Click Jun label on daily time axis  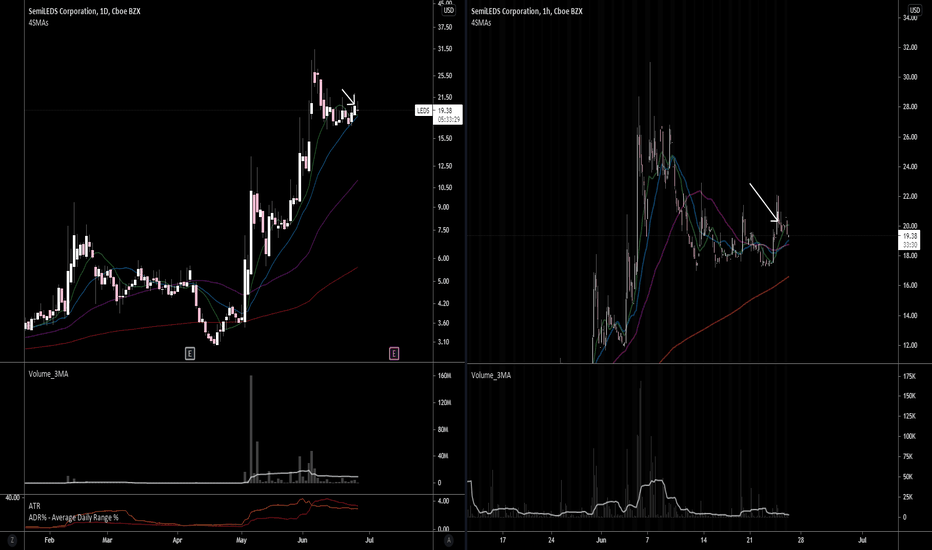pyautogui.click(x=302, y=540)
